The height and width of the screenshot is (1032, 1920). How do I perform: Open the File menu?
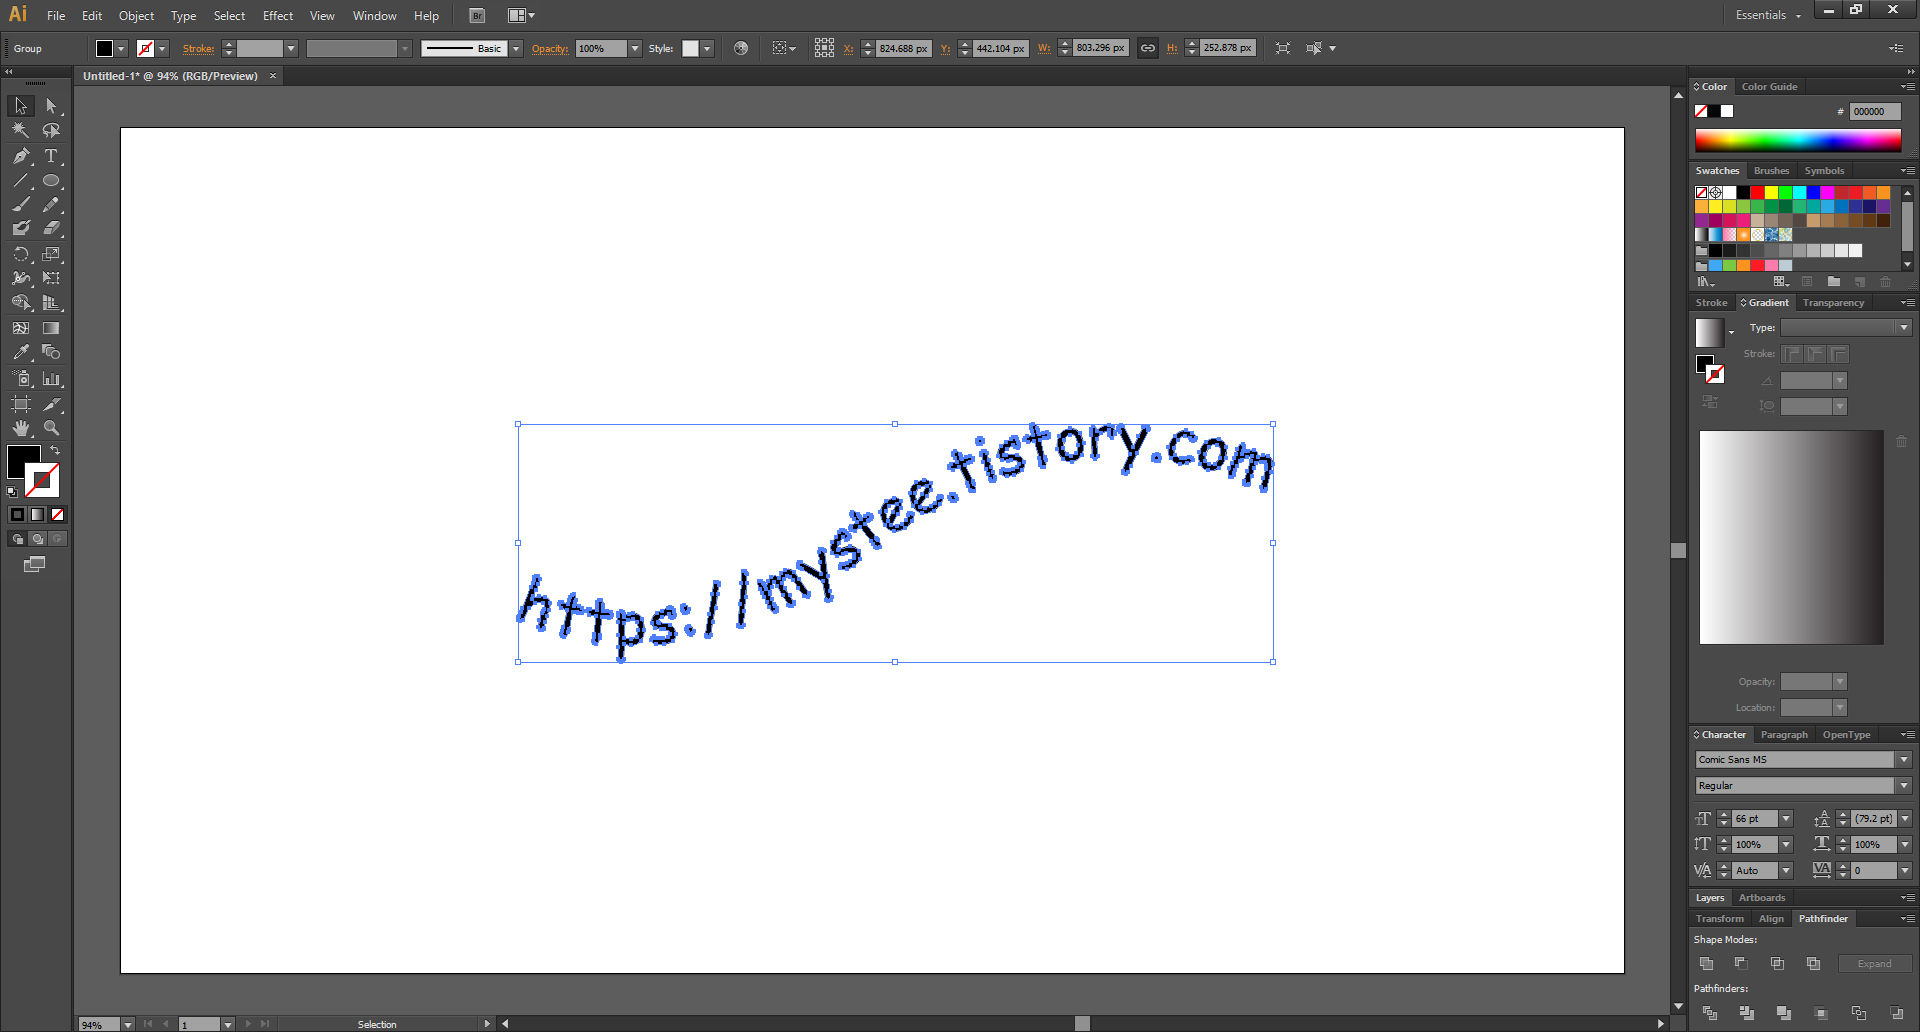[x=56, y=16]
